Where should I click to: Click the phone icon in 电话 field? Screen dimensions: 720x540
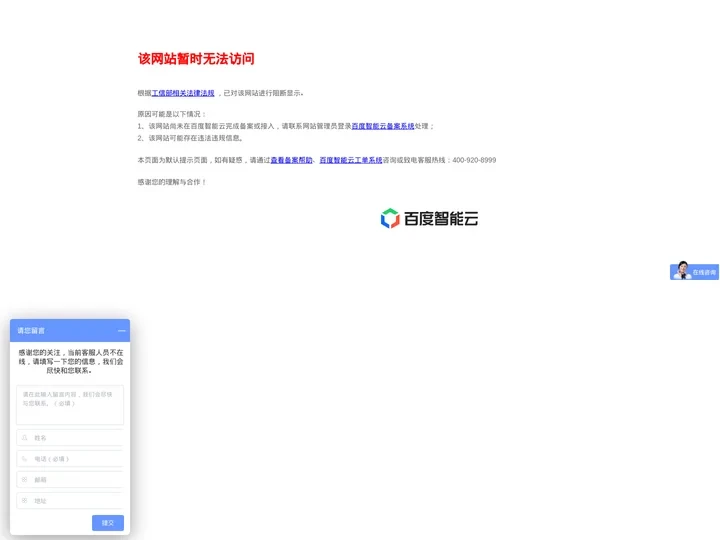[x=25, y=459]
